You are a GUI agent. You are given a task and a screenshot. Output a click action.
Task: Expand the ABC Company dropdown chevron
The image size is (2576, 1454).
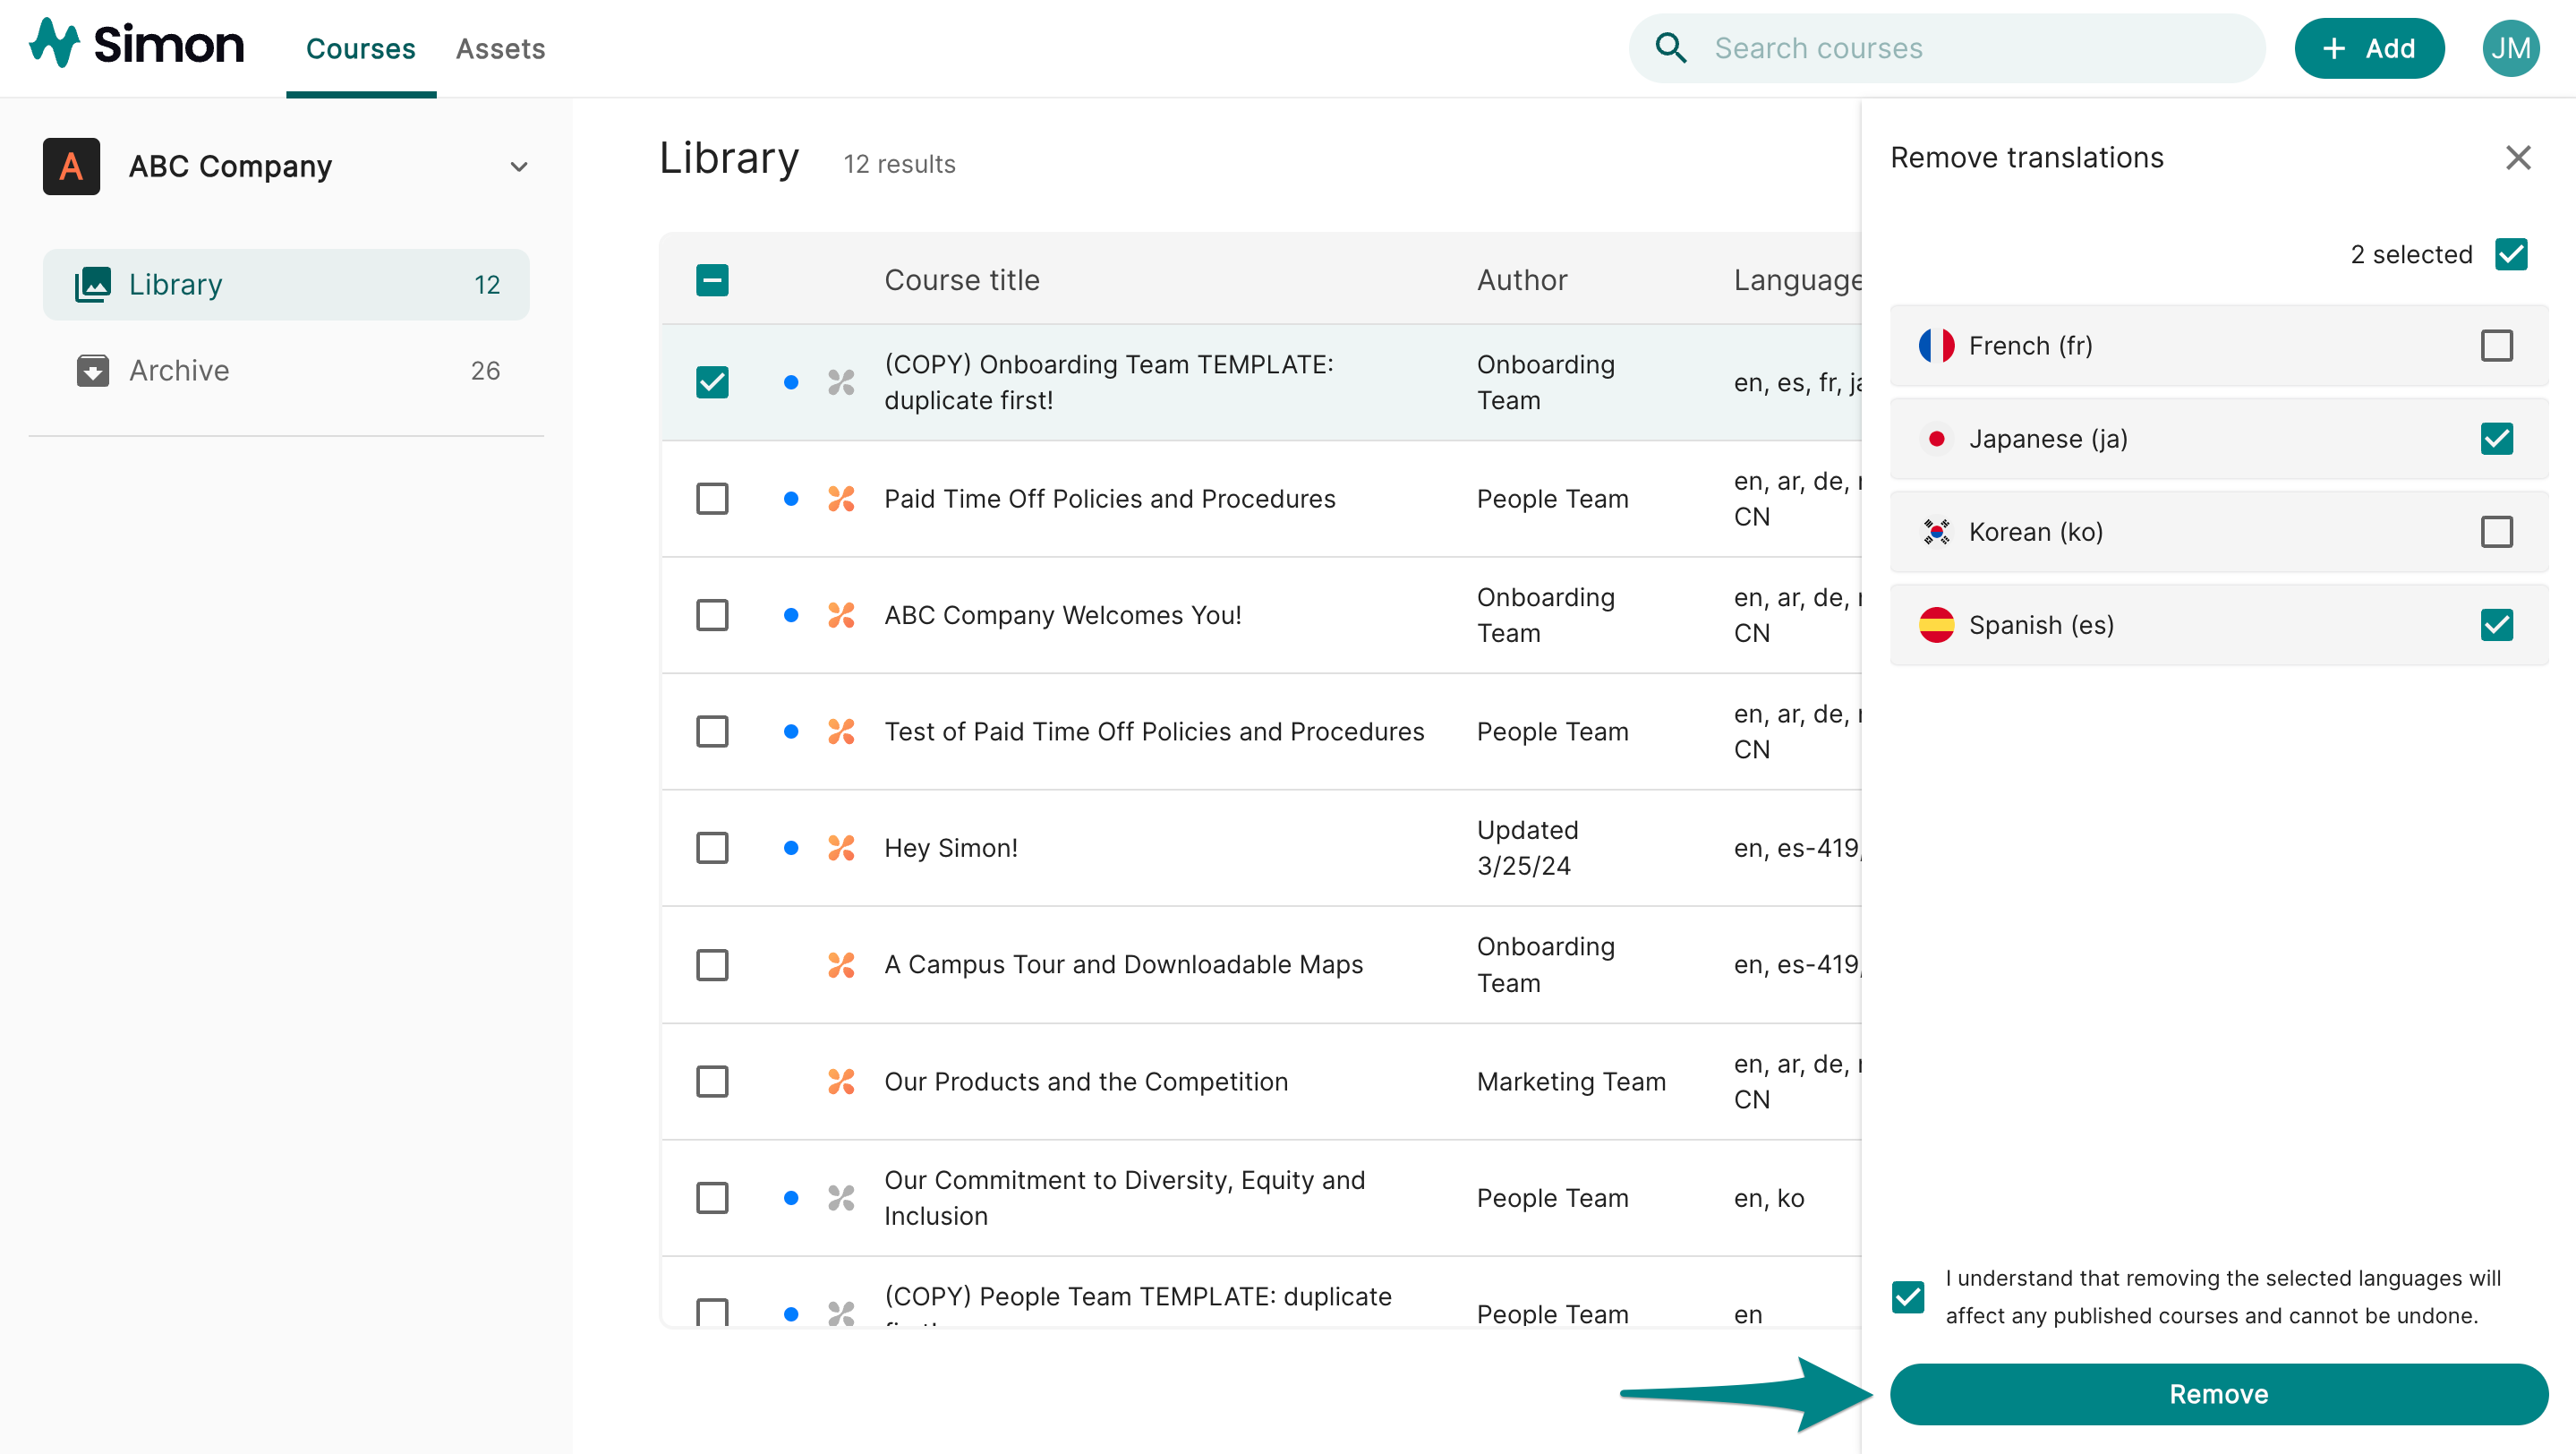point(518,166)
